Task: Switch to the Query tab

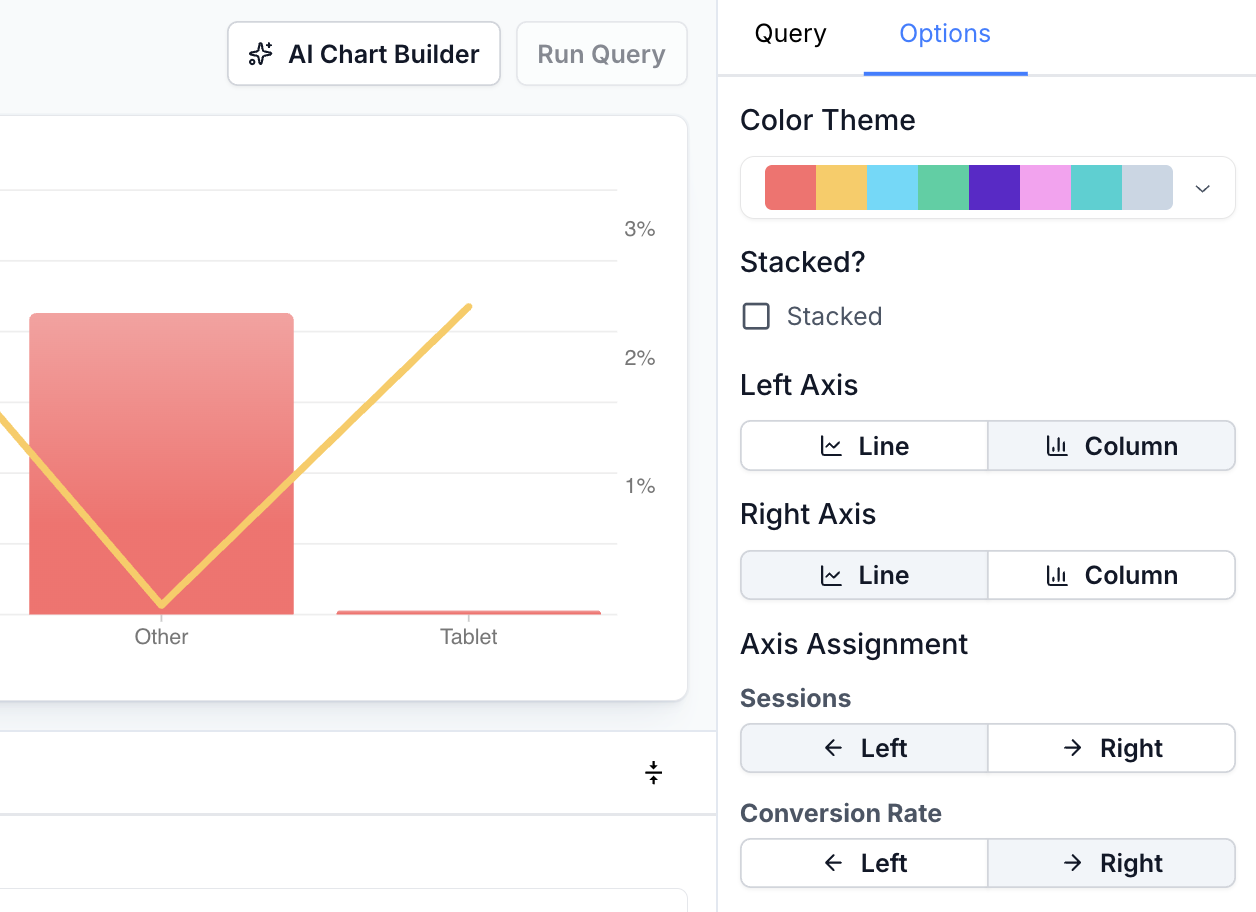Action: 790,34
